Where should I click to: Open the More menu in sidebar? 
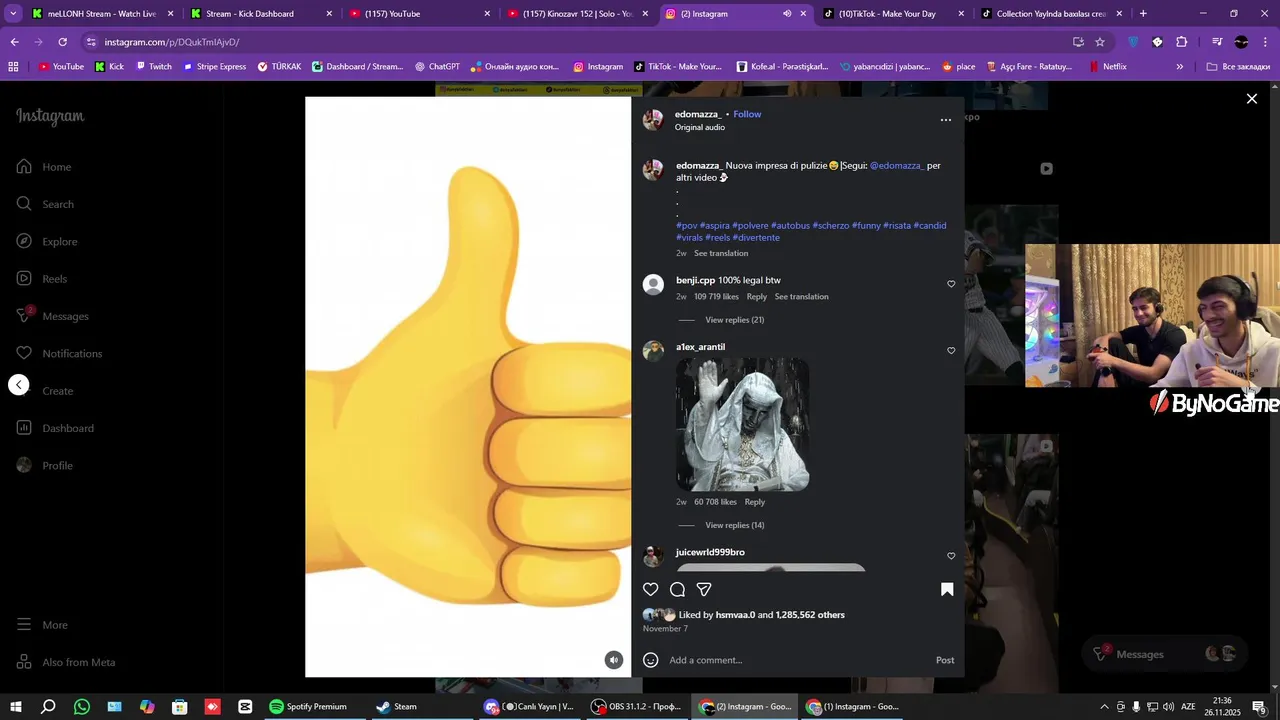point(42,625)
